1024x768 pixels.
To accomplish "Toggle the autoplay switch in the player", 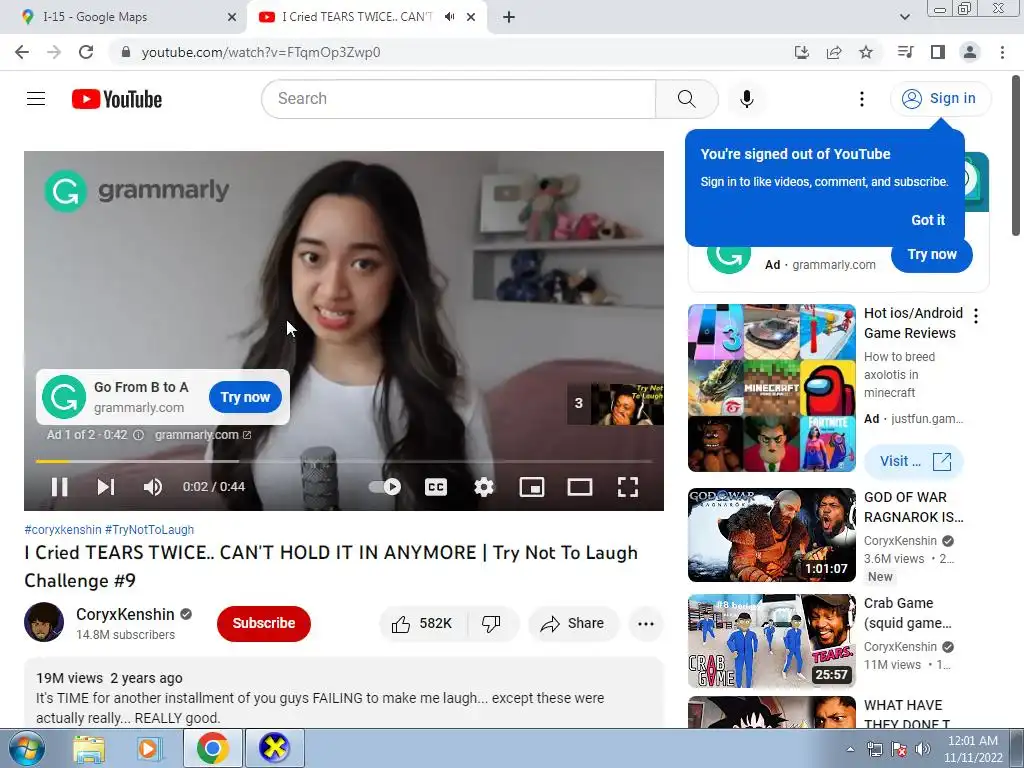I will (x=385, y=487).
